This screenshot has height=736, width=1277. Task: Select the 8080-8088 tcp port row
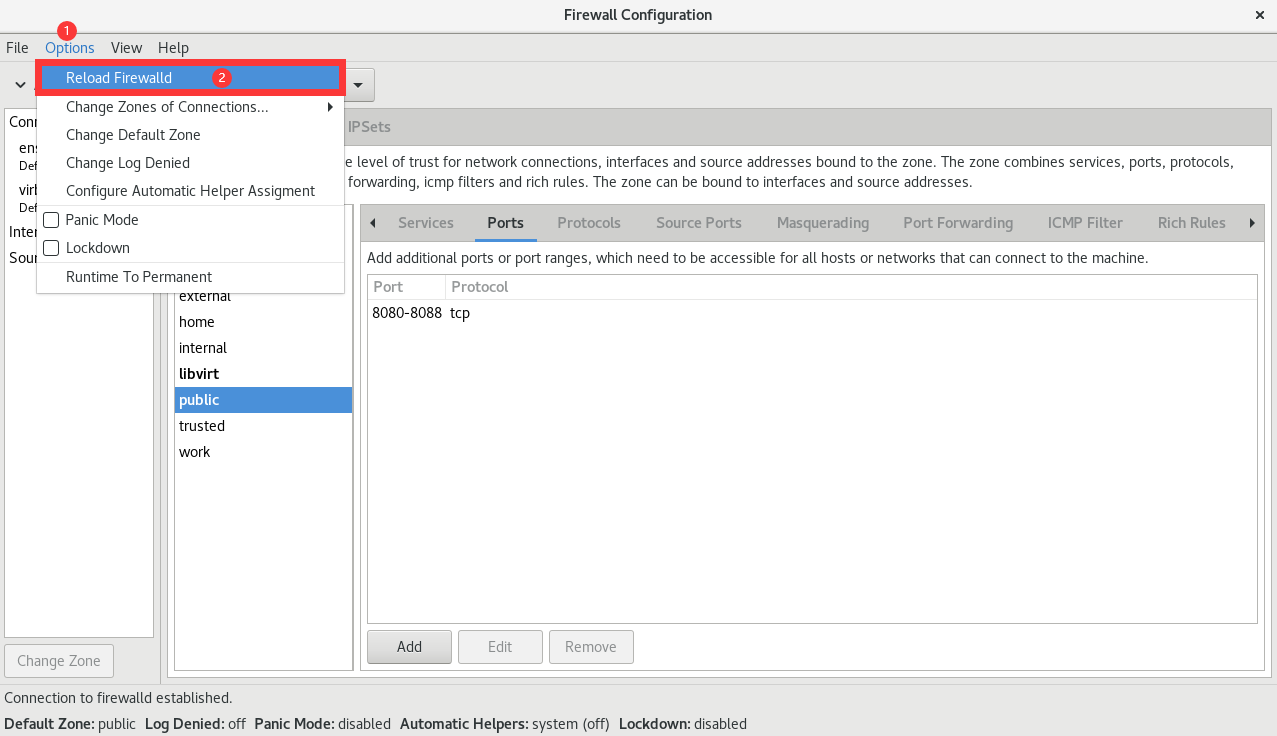pos(811,313)
